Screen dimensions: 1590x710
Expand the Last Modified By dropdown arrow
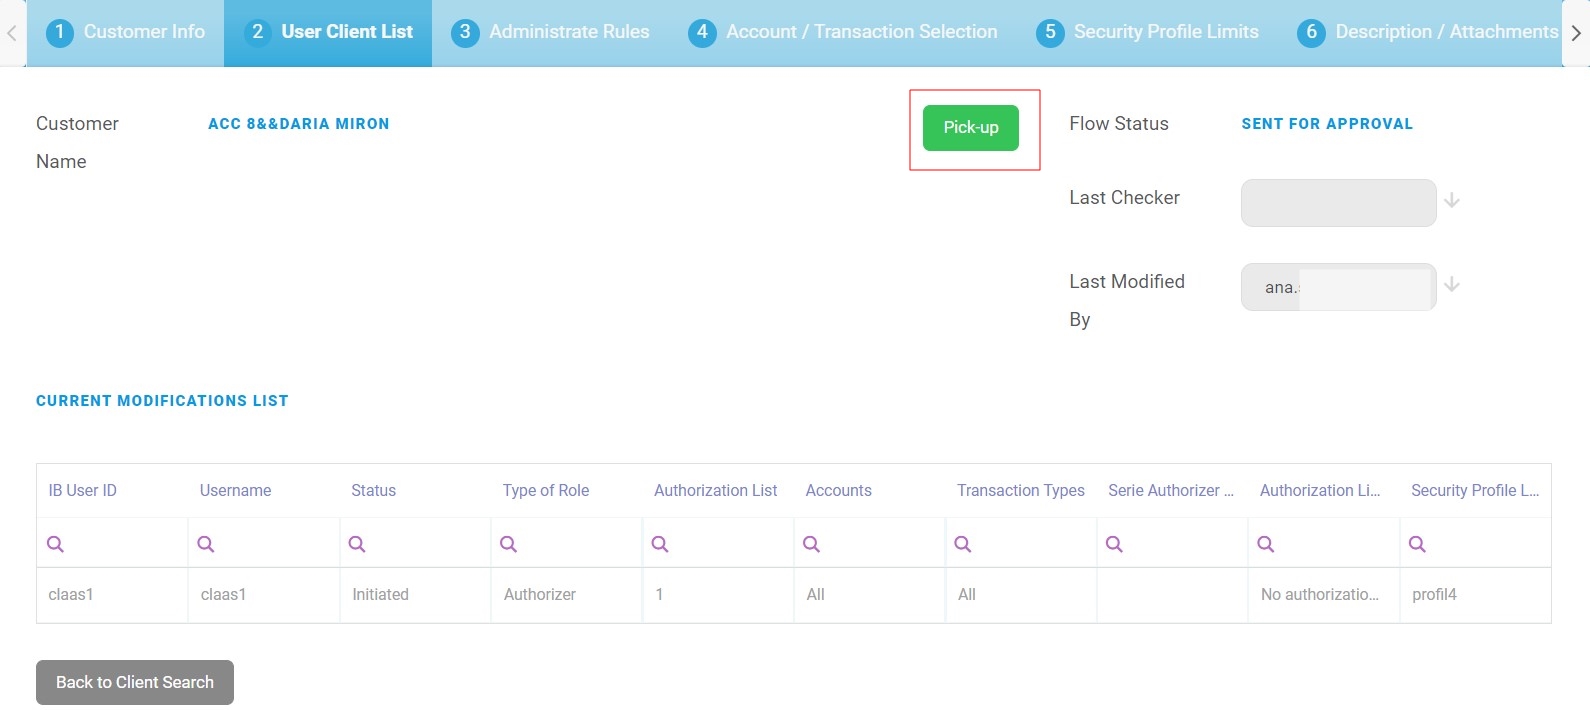(1452, 285)
